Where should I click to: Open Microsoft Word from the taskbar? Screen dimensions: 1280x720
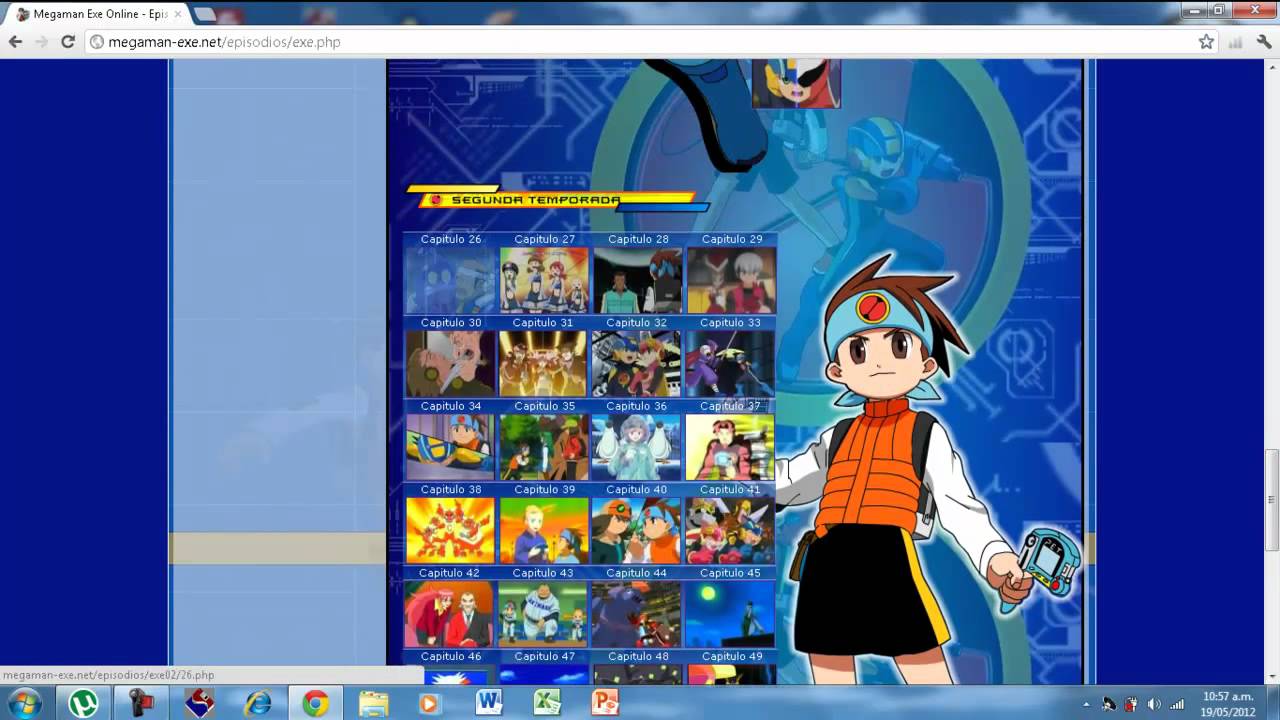tap(489, 703)
